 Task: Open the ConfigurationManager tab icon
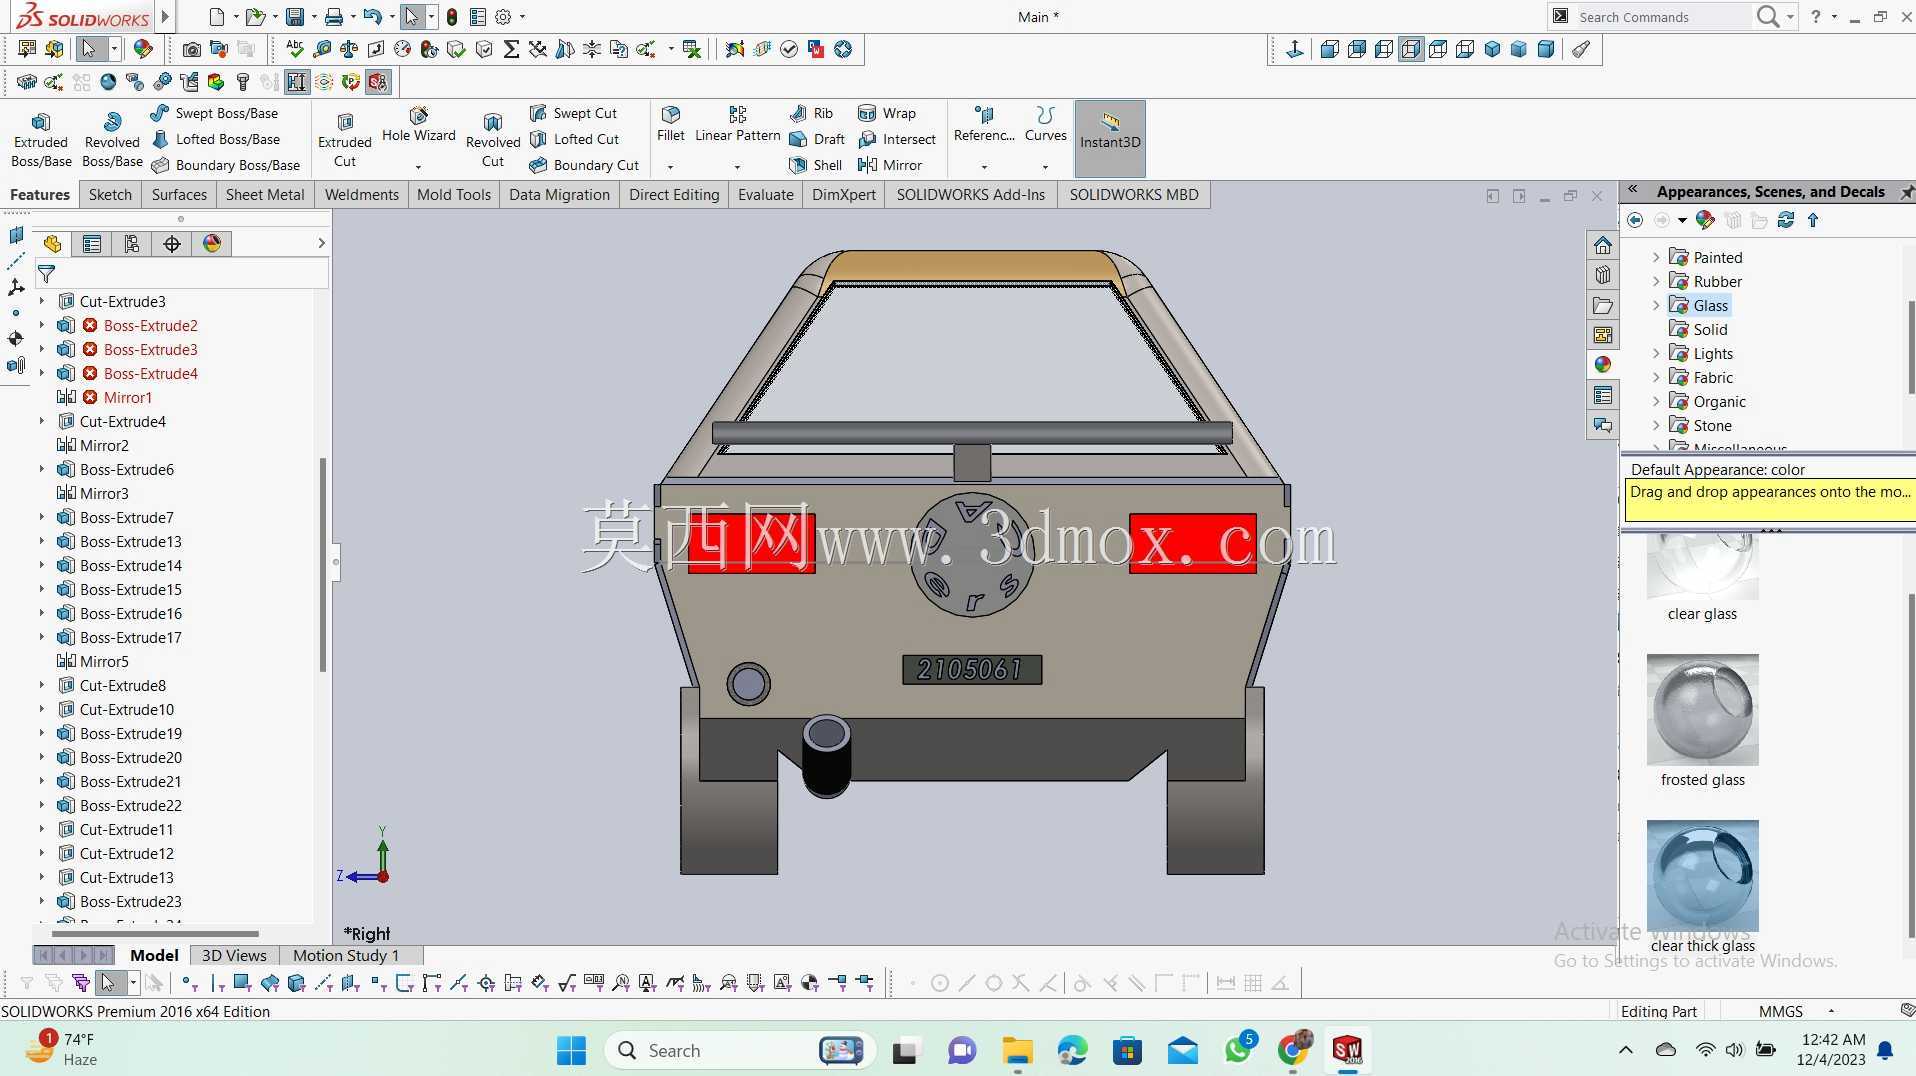132,244
